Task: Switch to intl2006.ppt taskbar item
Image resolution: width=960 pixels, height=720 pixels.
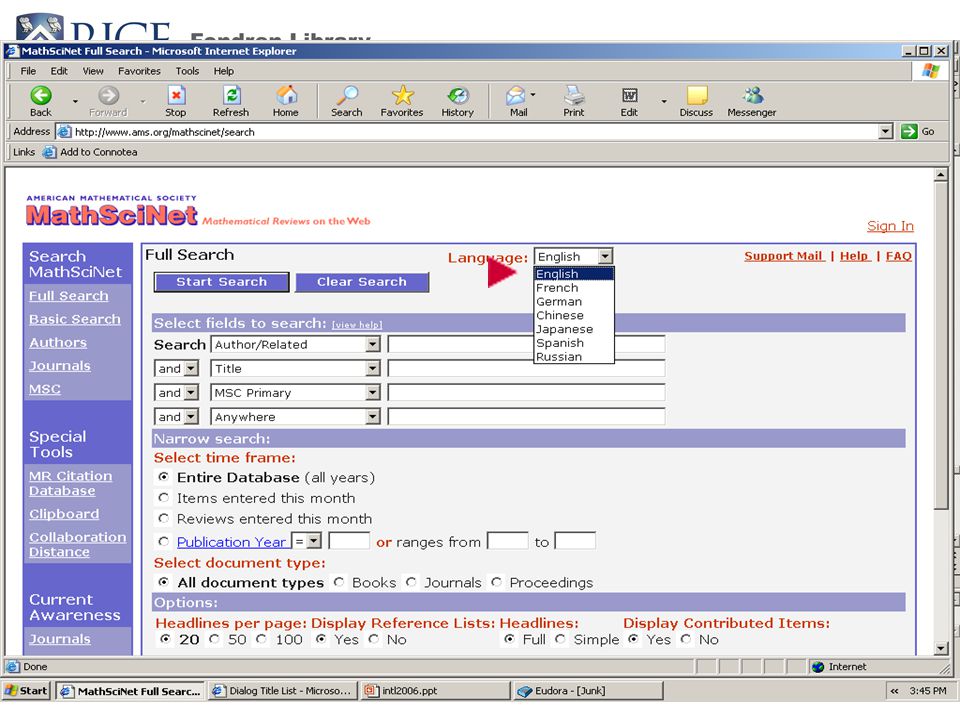Action: click(435, 691)
